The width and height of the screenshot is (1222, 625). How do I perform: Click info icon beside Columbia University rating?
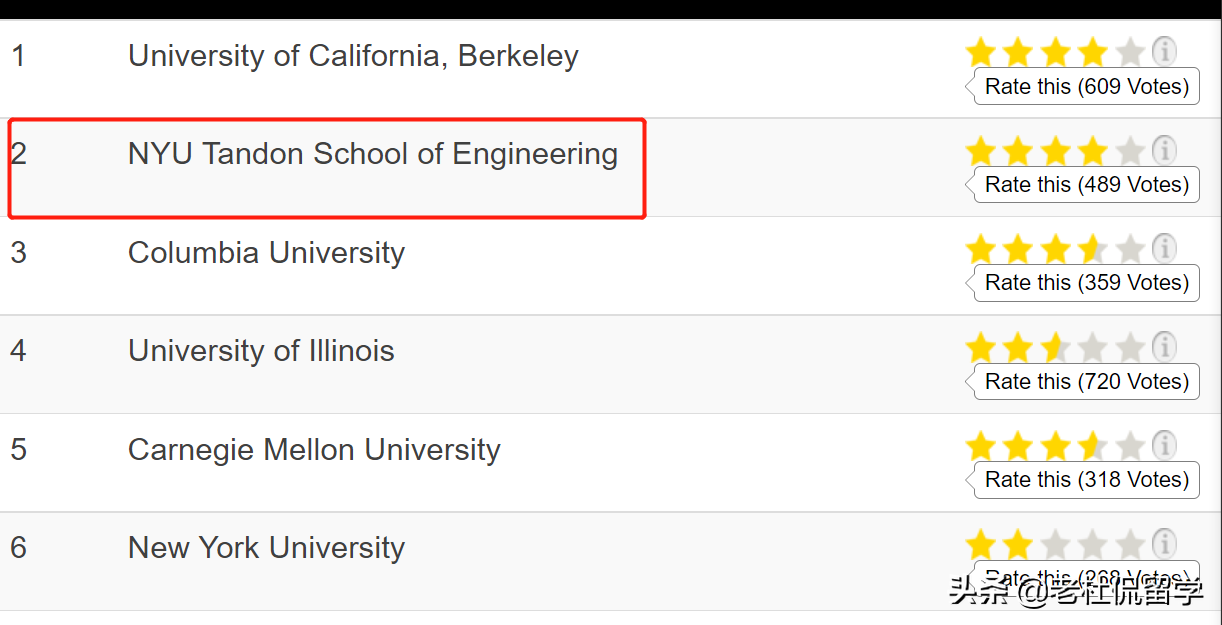point(1163,247)
